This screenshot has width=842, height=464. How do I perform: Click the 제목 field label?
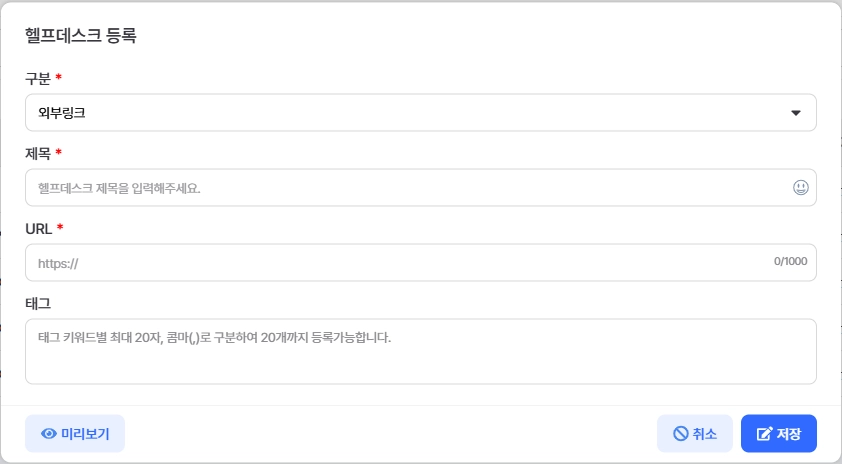coord(38,153)
